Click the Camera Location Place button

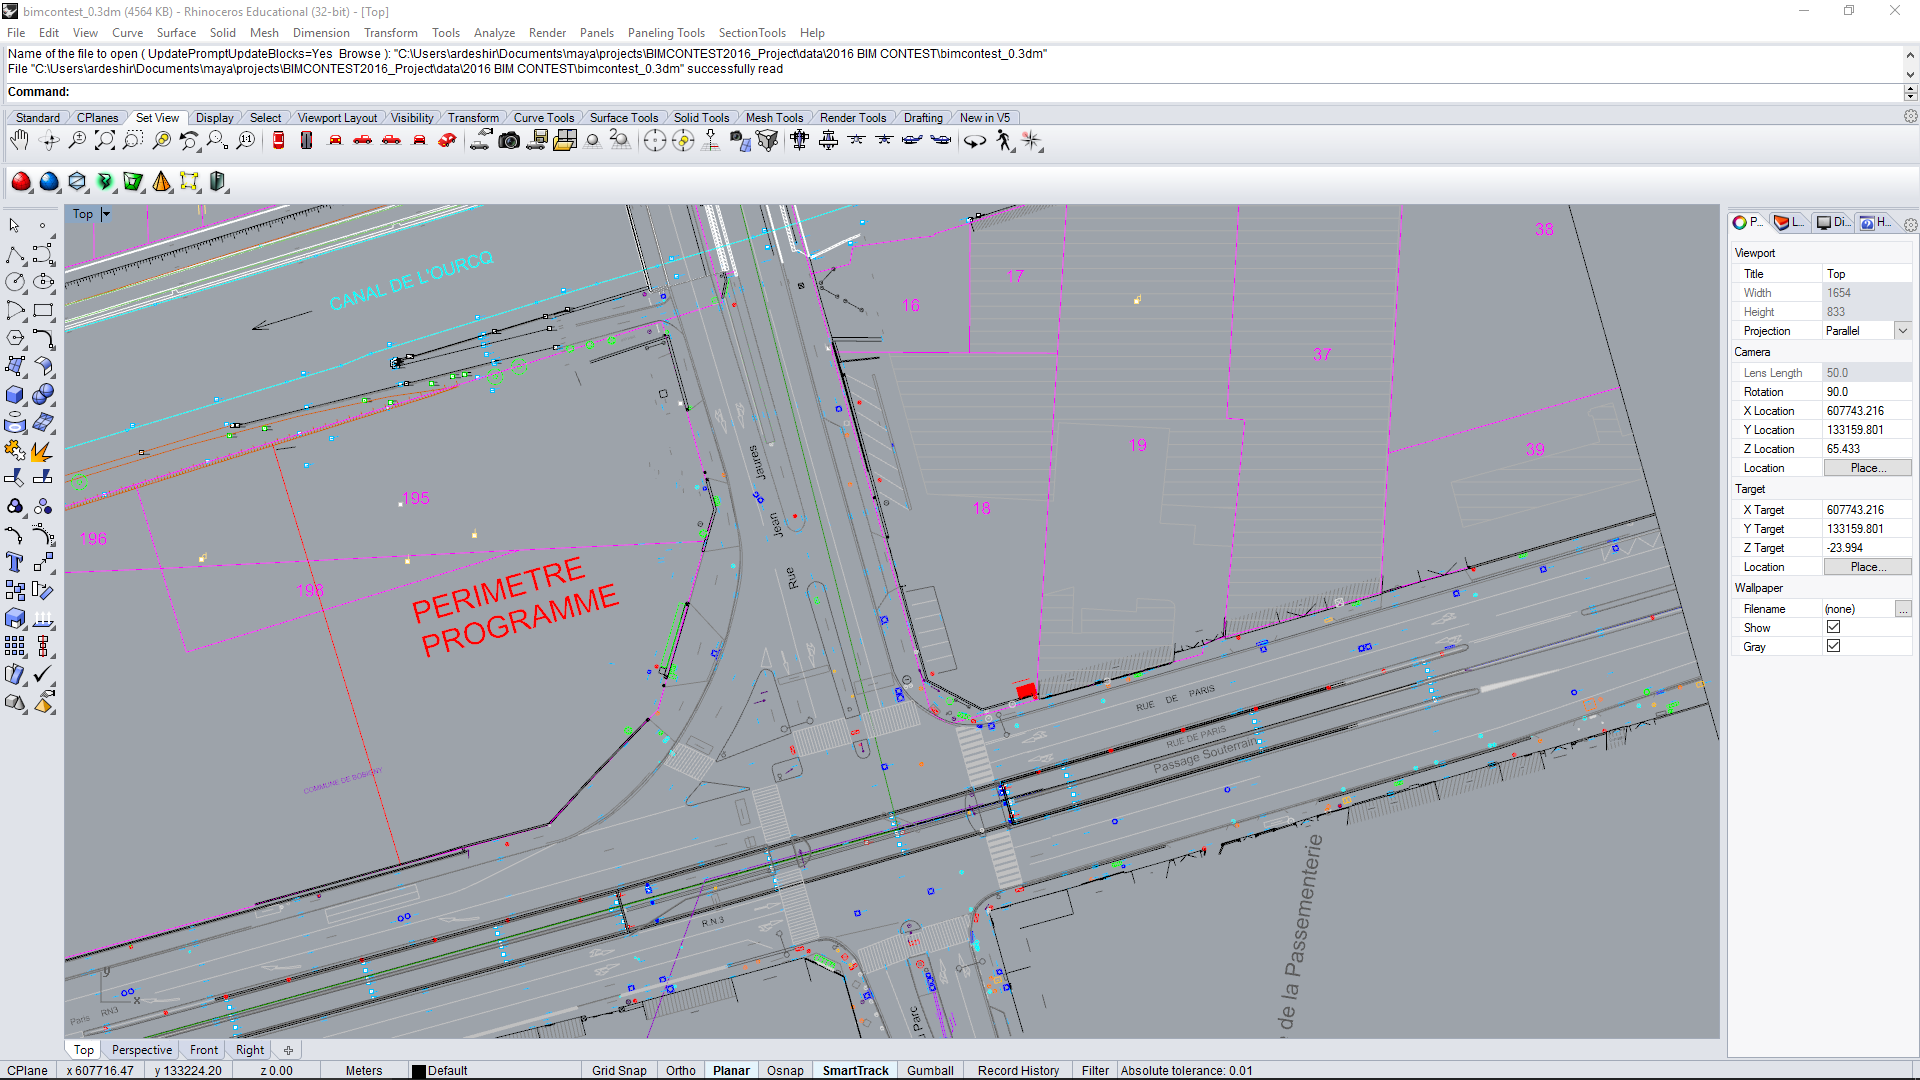[1866, 468]
